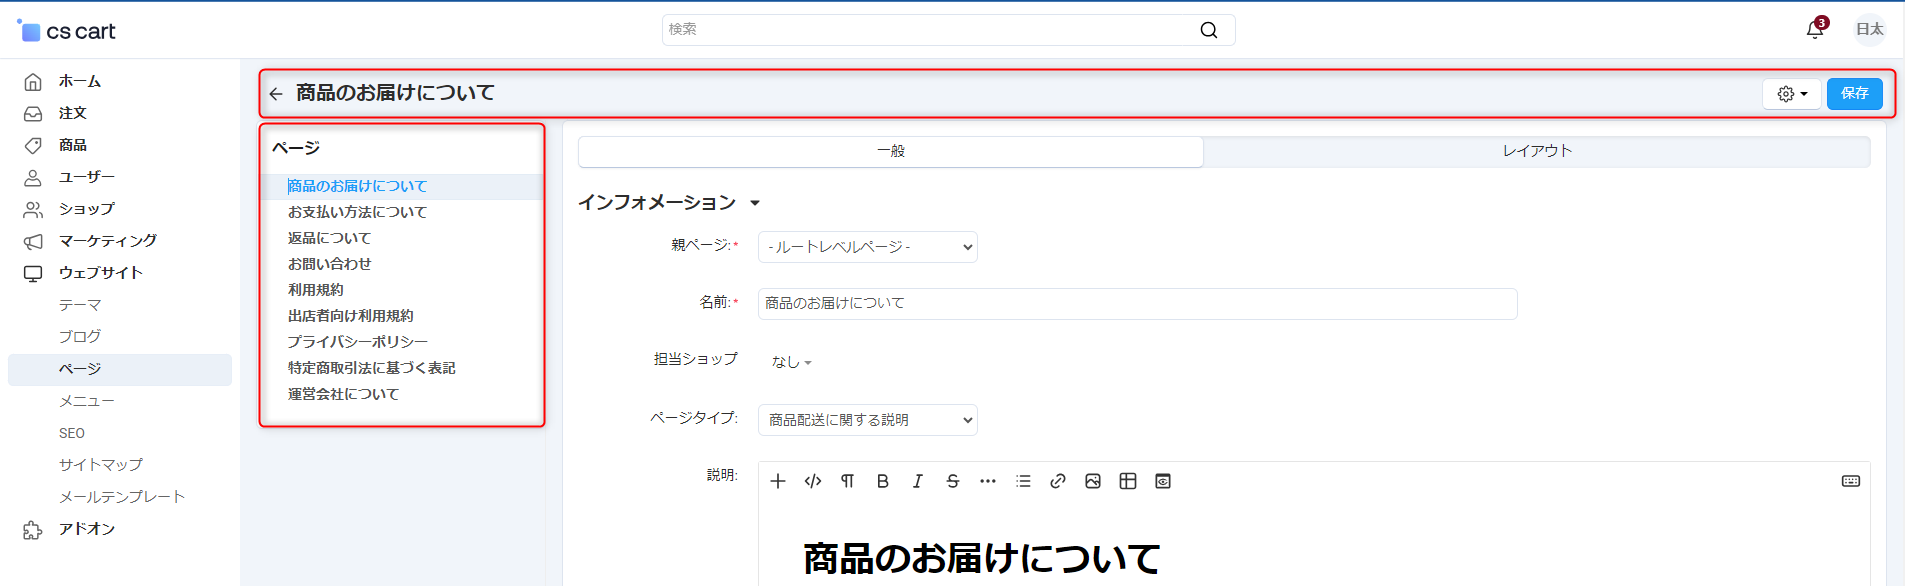Open the 親ページ dropdown
1905x586 pixels.
(x=867, y=247)
